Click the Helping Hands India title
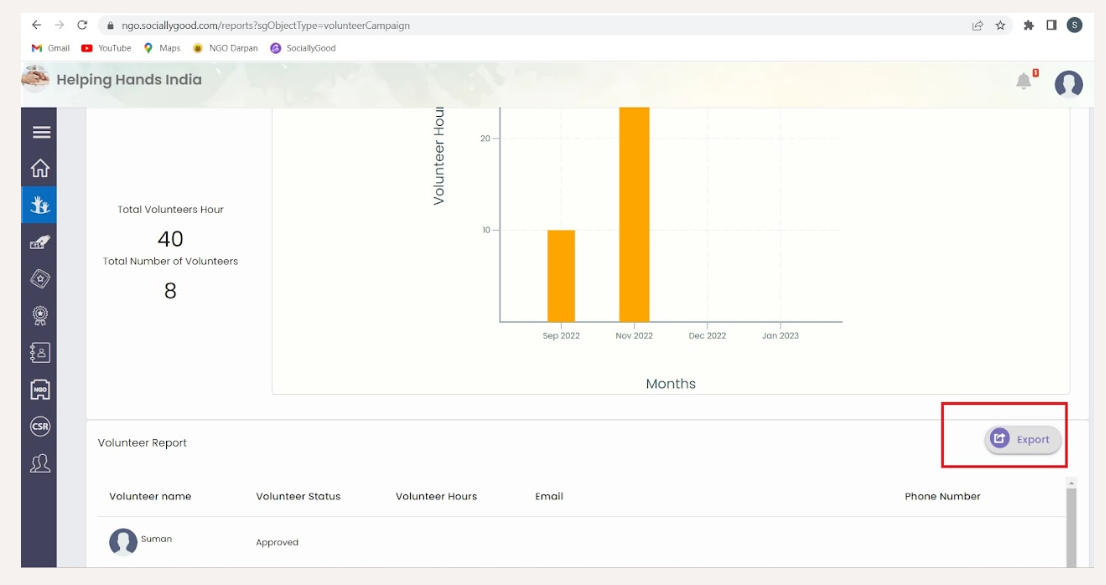 (x=129, y=80)
